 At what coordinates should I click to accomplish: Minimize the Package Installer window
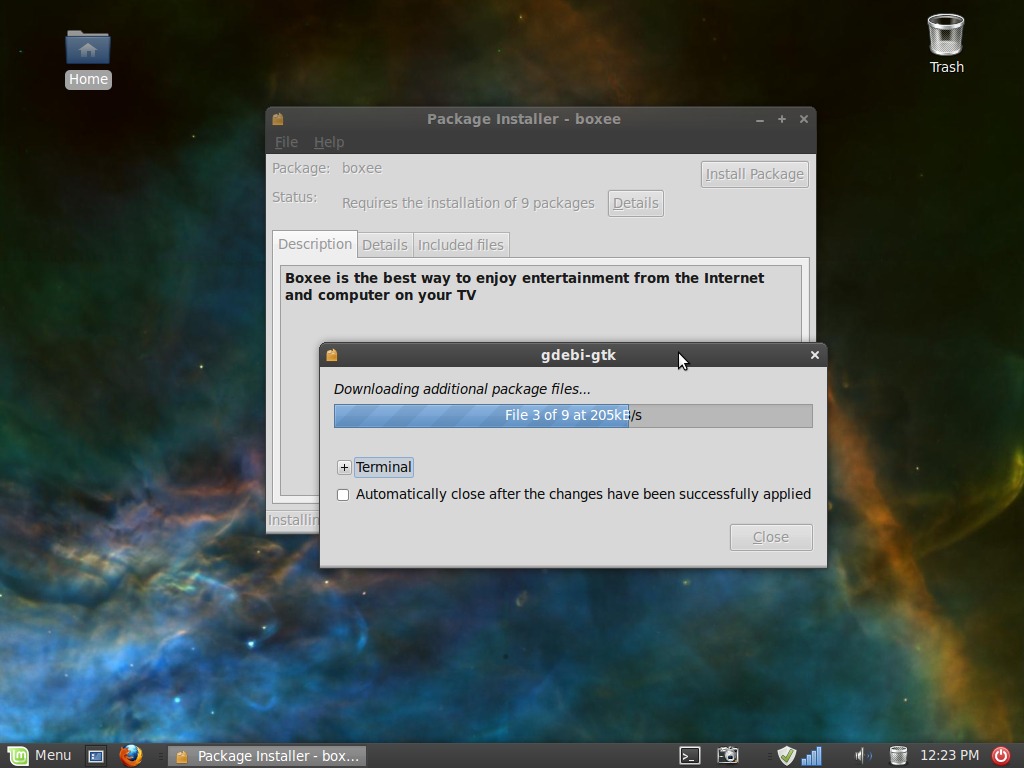[x=760, y=120]
